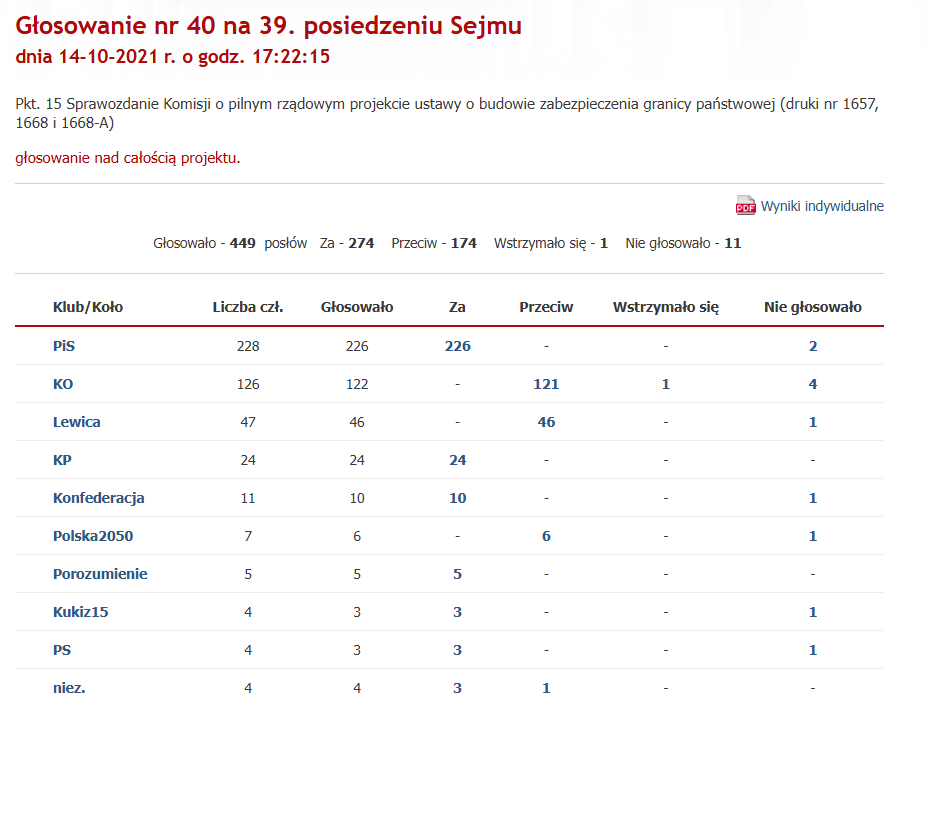943x817 pixels.
Task: Click the 2 'Nie głosowało' for PiS
Action: (x=813, y=345)
